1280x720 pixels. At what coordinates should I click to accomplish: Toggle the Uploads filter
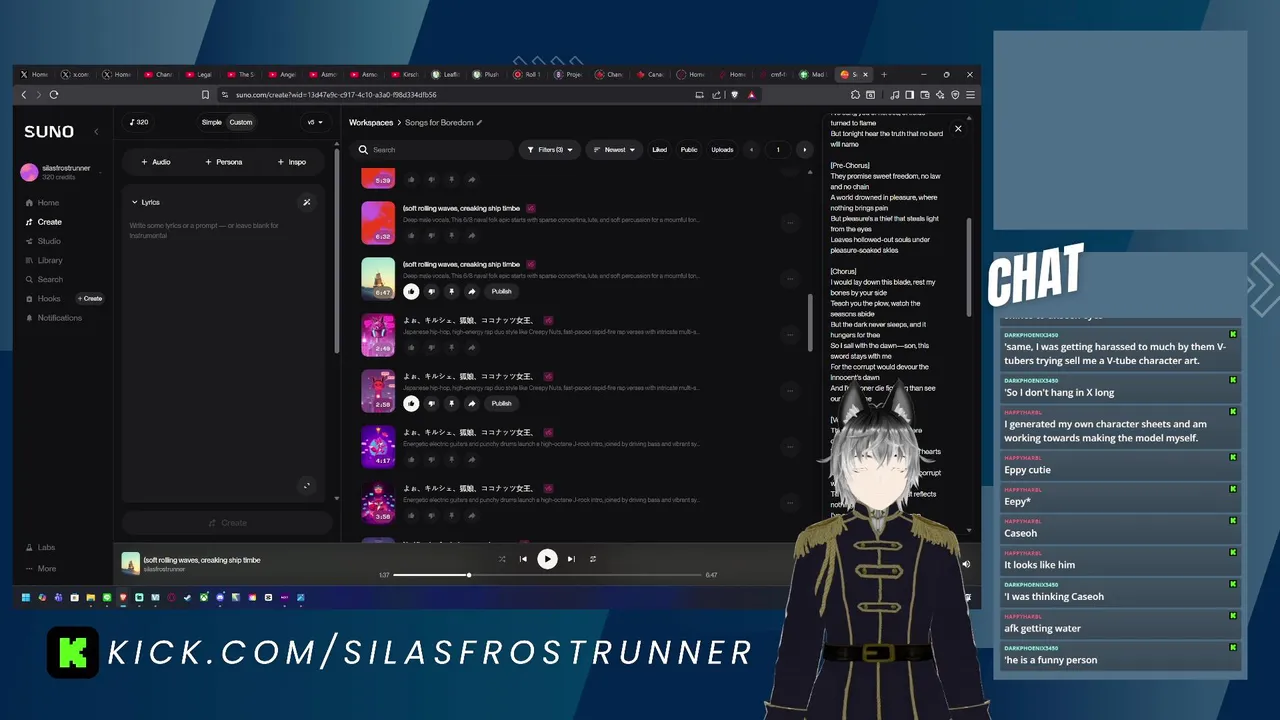point(722,150)
